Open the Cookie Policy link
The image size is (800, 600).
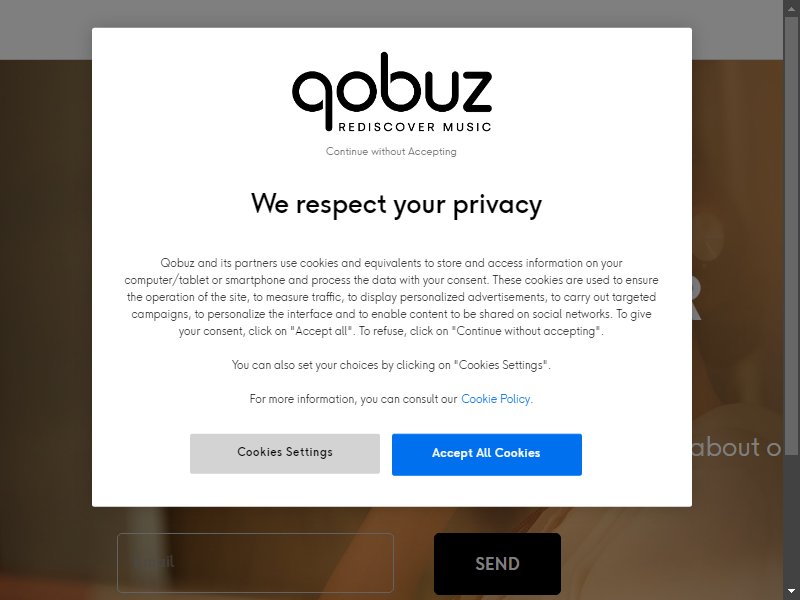coord(497,399)
